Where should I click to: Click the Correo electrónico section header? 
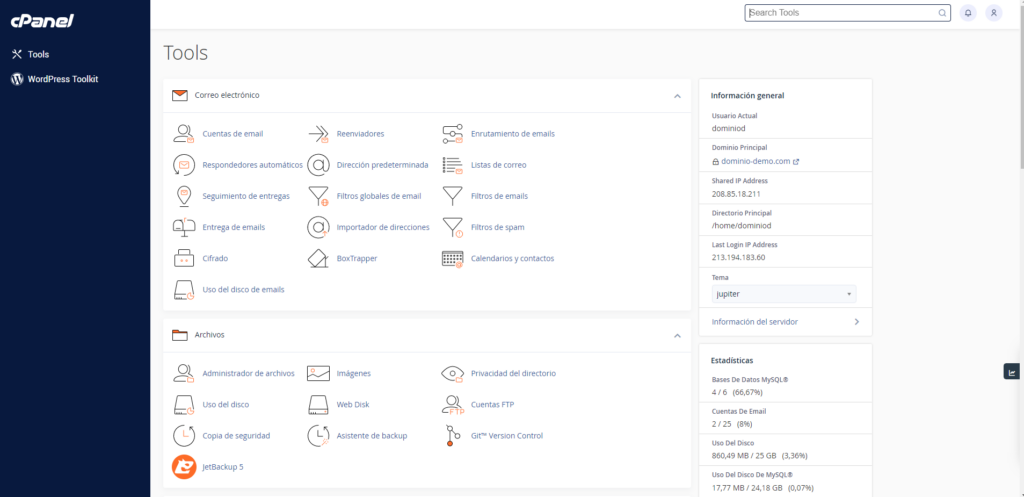point(427,95)
